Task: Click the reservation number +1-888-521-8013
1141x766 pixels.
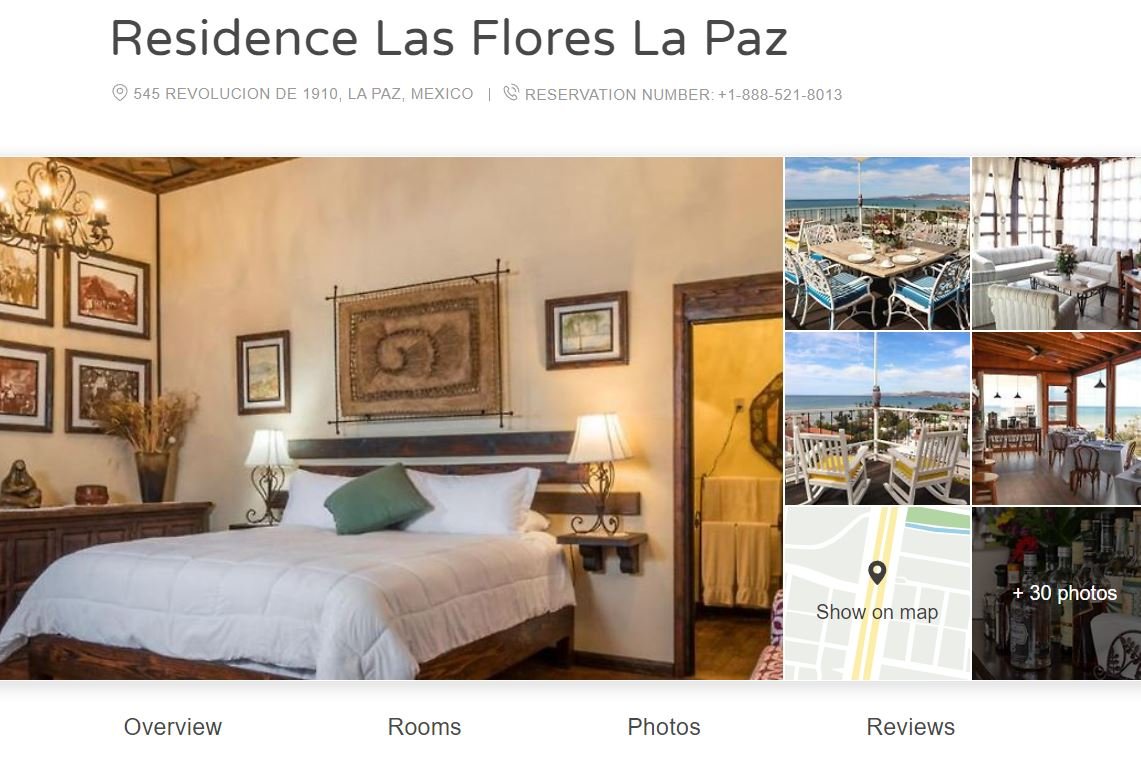Action: 780,95
